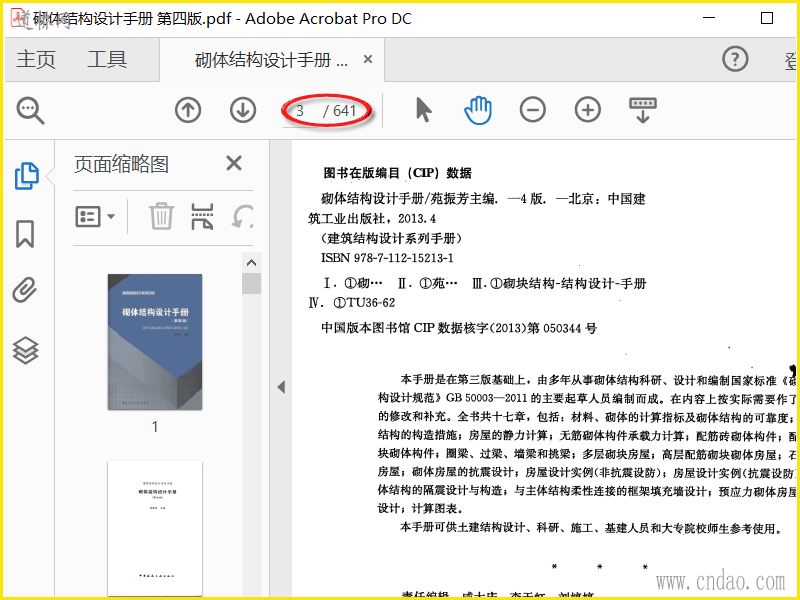Select the 砌体结构设计手册 document tab
This screenshot has height=600, width=800.
(271, 60)
